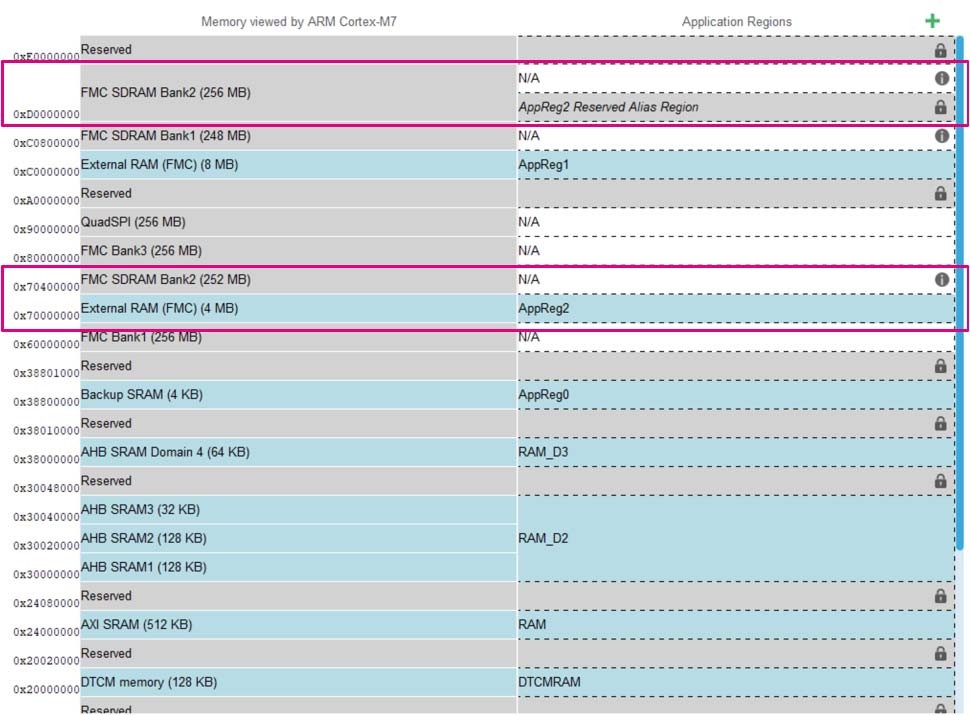The height and width of the screenshot is (715, 970).
Task: Select Backup SRAM (4 KB) memory row
Action: click(x=298, y=395)
